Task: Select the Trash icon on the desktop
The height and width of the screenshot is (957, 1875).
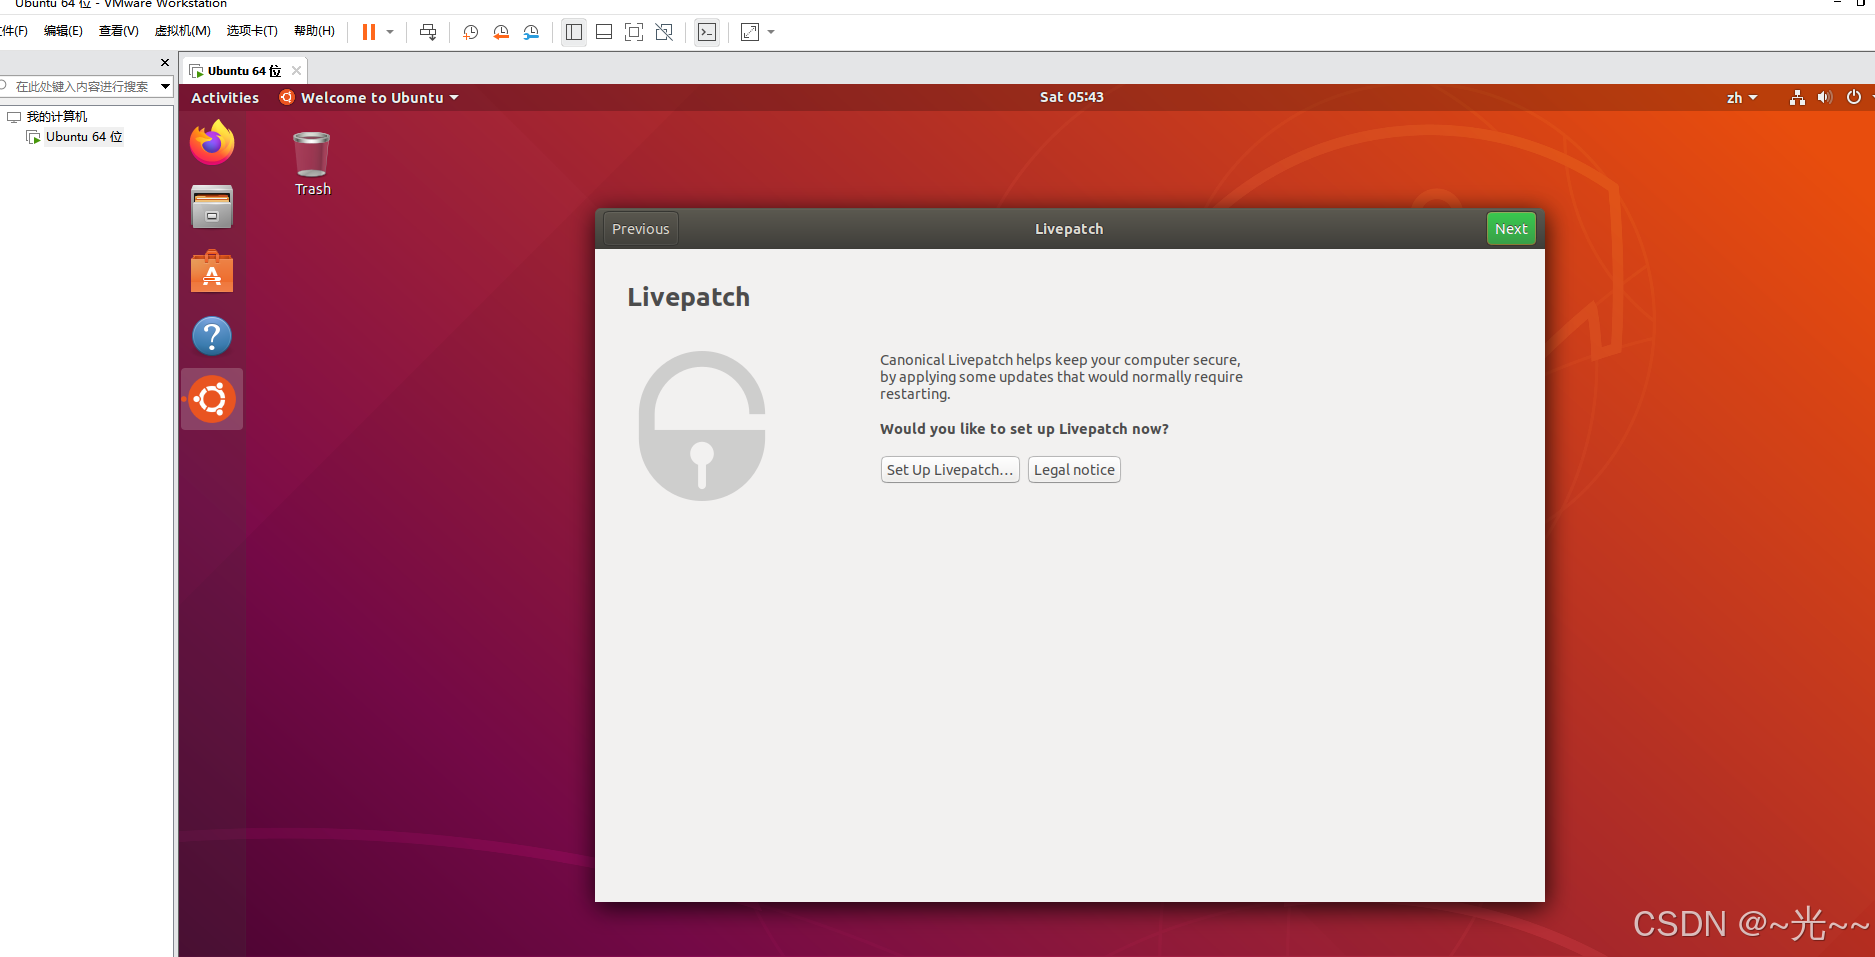Action: 312,164
